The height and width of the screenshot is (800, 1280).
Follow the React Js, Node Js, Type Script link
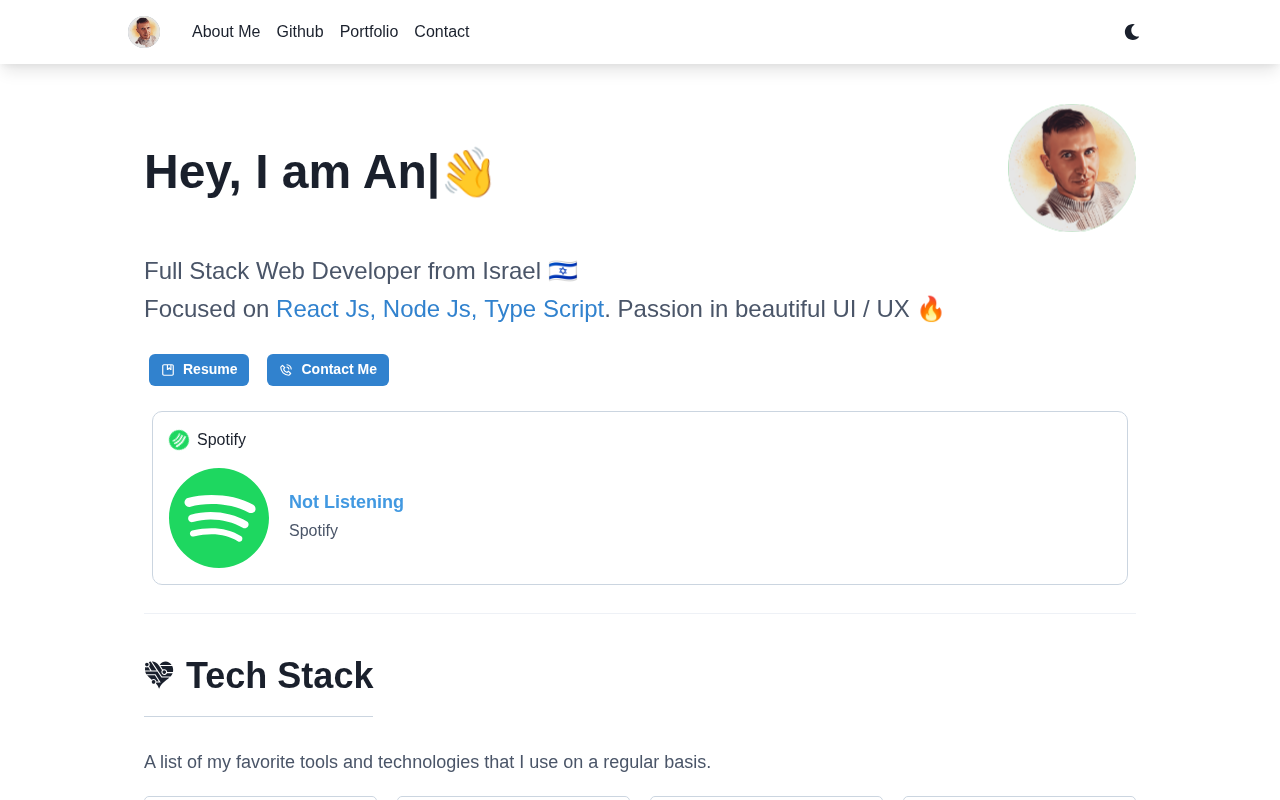pyautogui.click(x=440, y=309)
